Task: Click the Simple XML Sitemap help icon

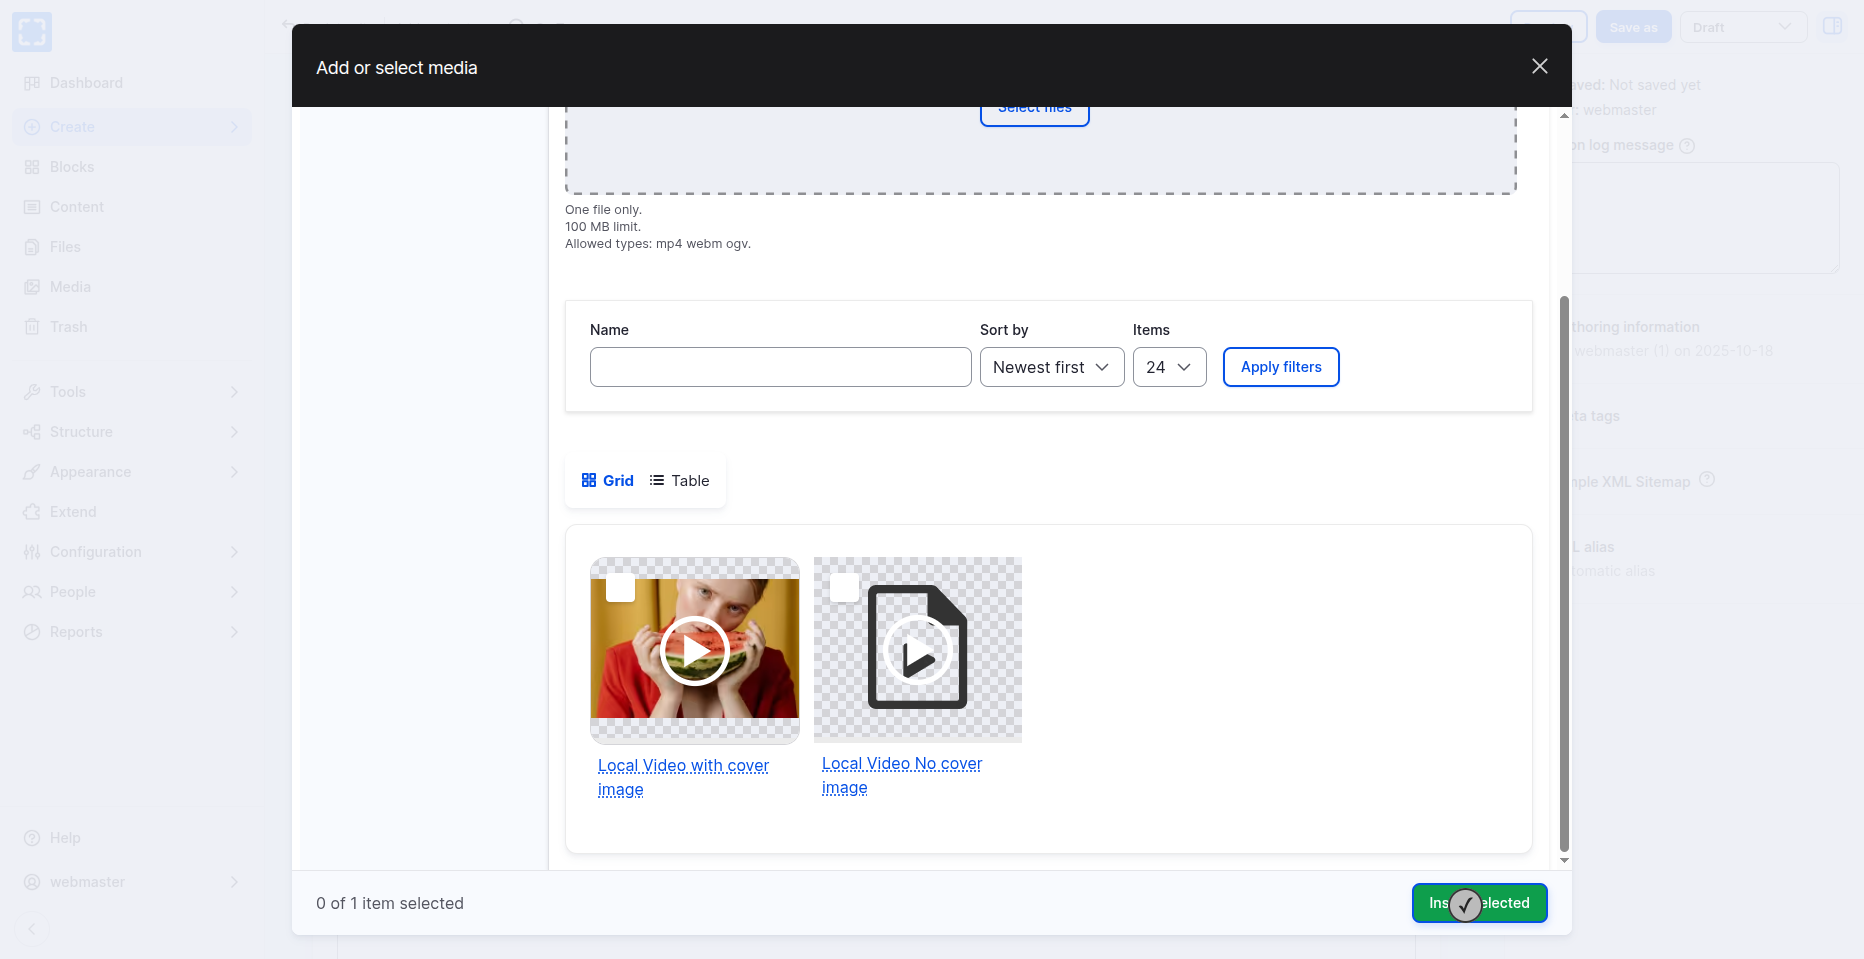Action: pos(1707,480)
